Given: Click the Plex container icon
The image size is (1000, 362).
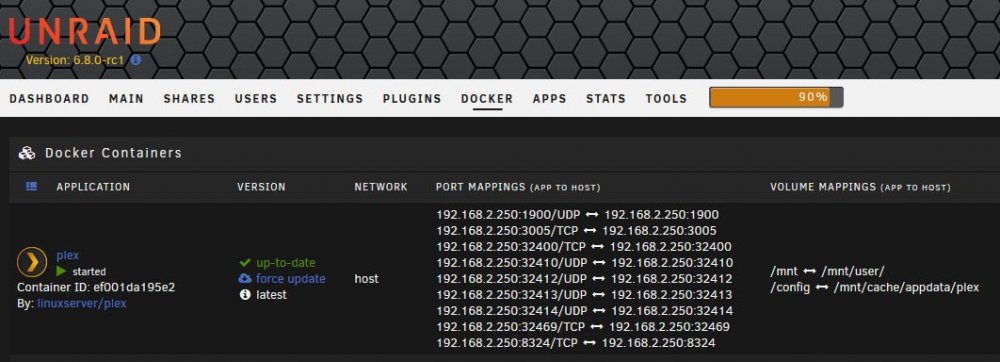Looking at the screenshot, I should pyautogui.click(x=32, y=262).
